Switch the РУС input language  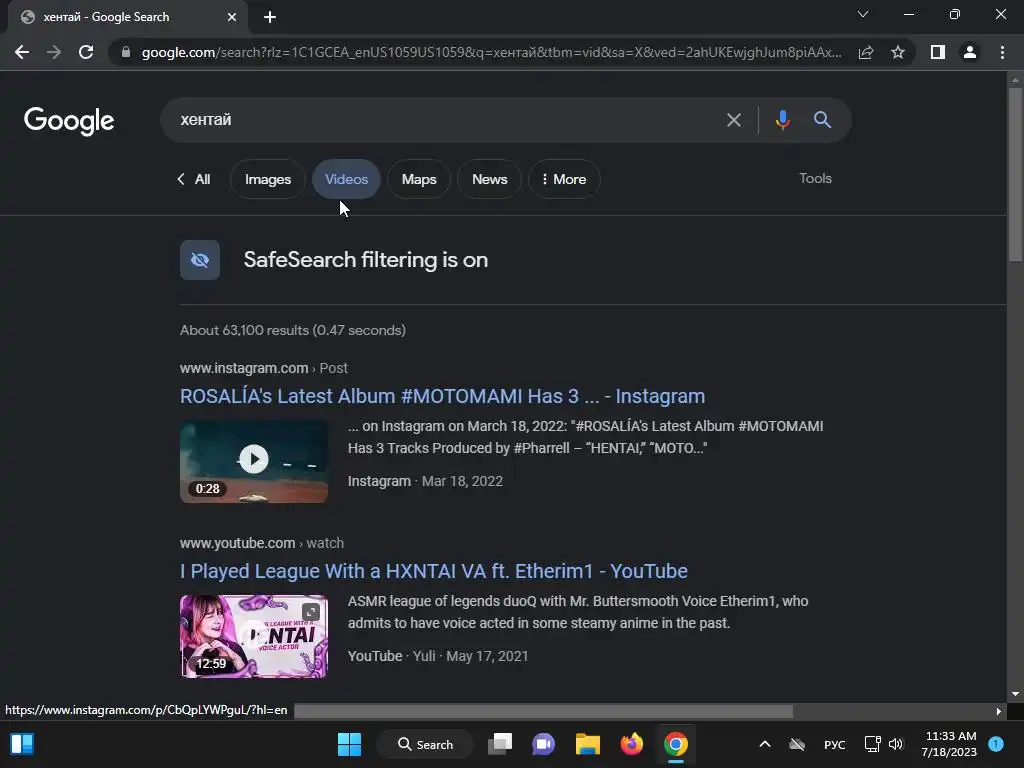tap(835, 744)
